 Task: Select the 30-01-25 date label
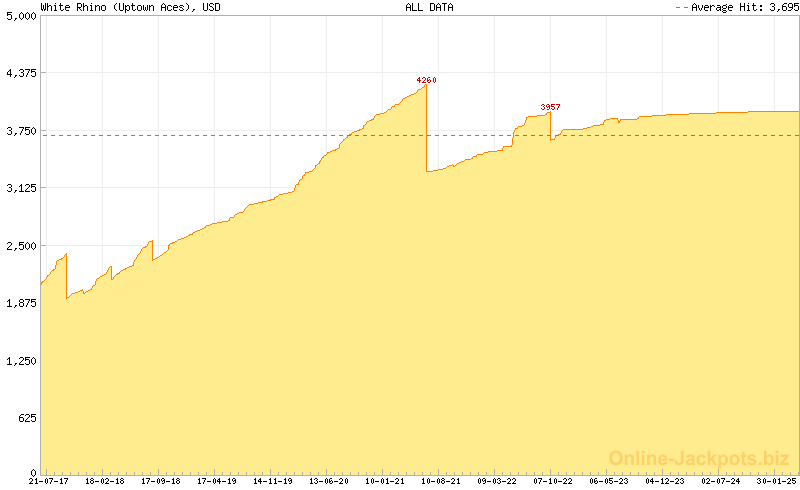point(776,481)
